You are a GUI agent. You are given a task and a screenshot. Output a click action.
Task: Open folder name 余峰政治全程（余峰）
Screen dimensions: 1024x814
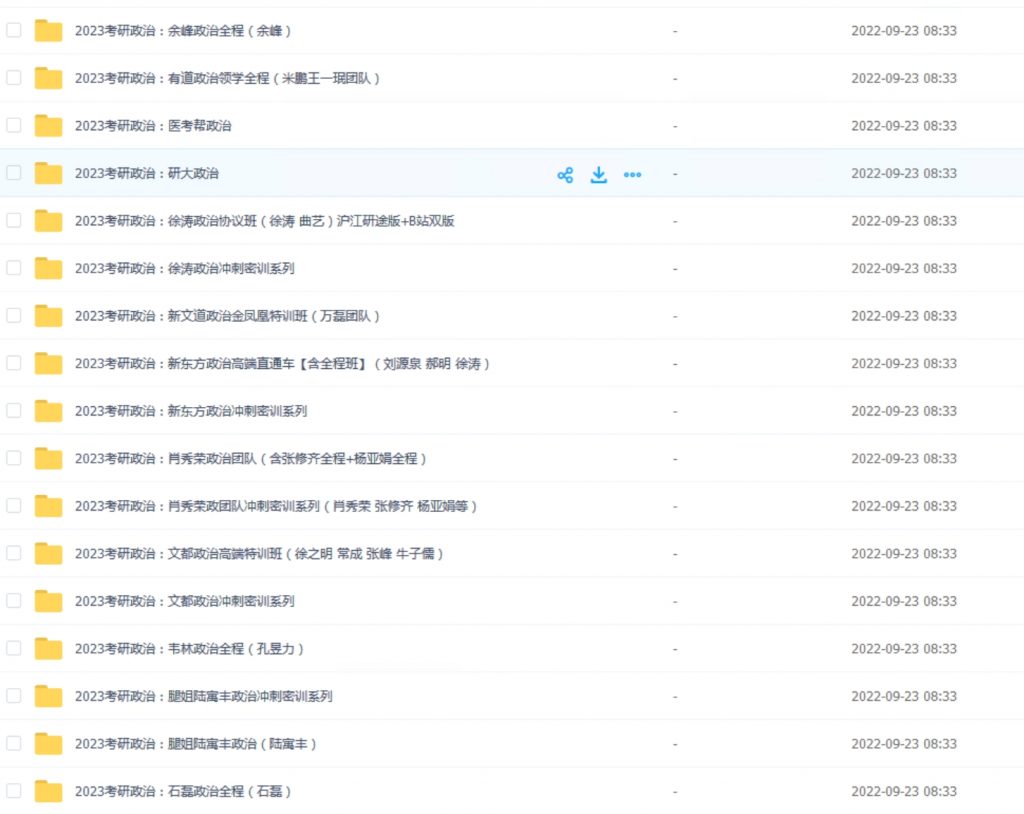tap(183, 31)
